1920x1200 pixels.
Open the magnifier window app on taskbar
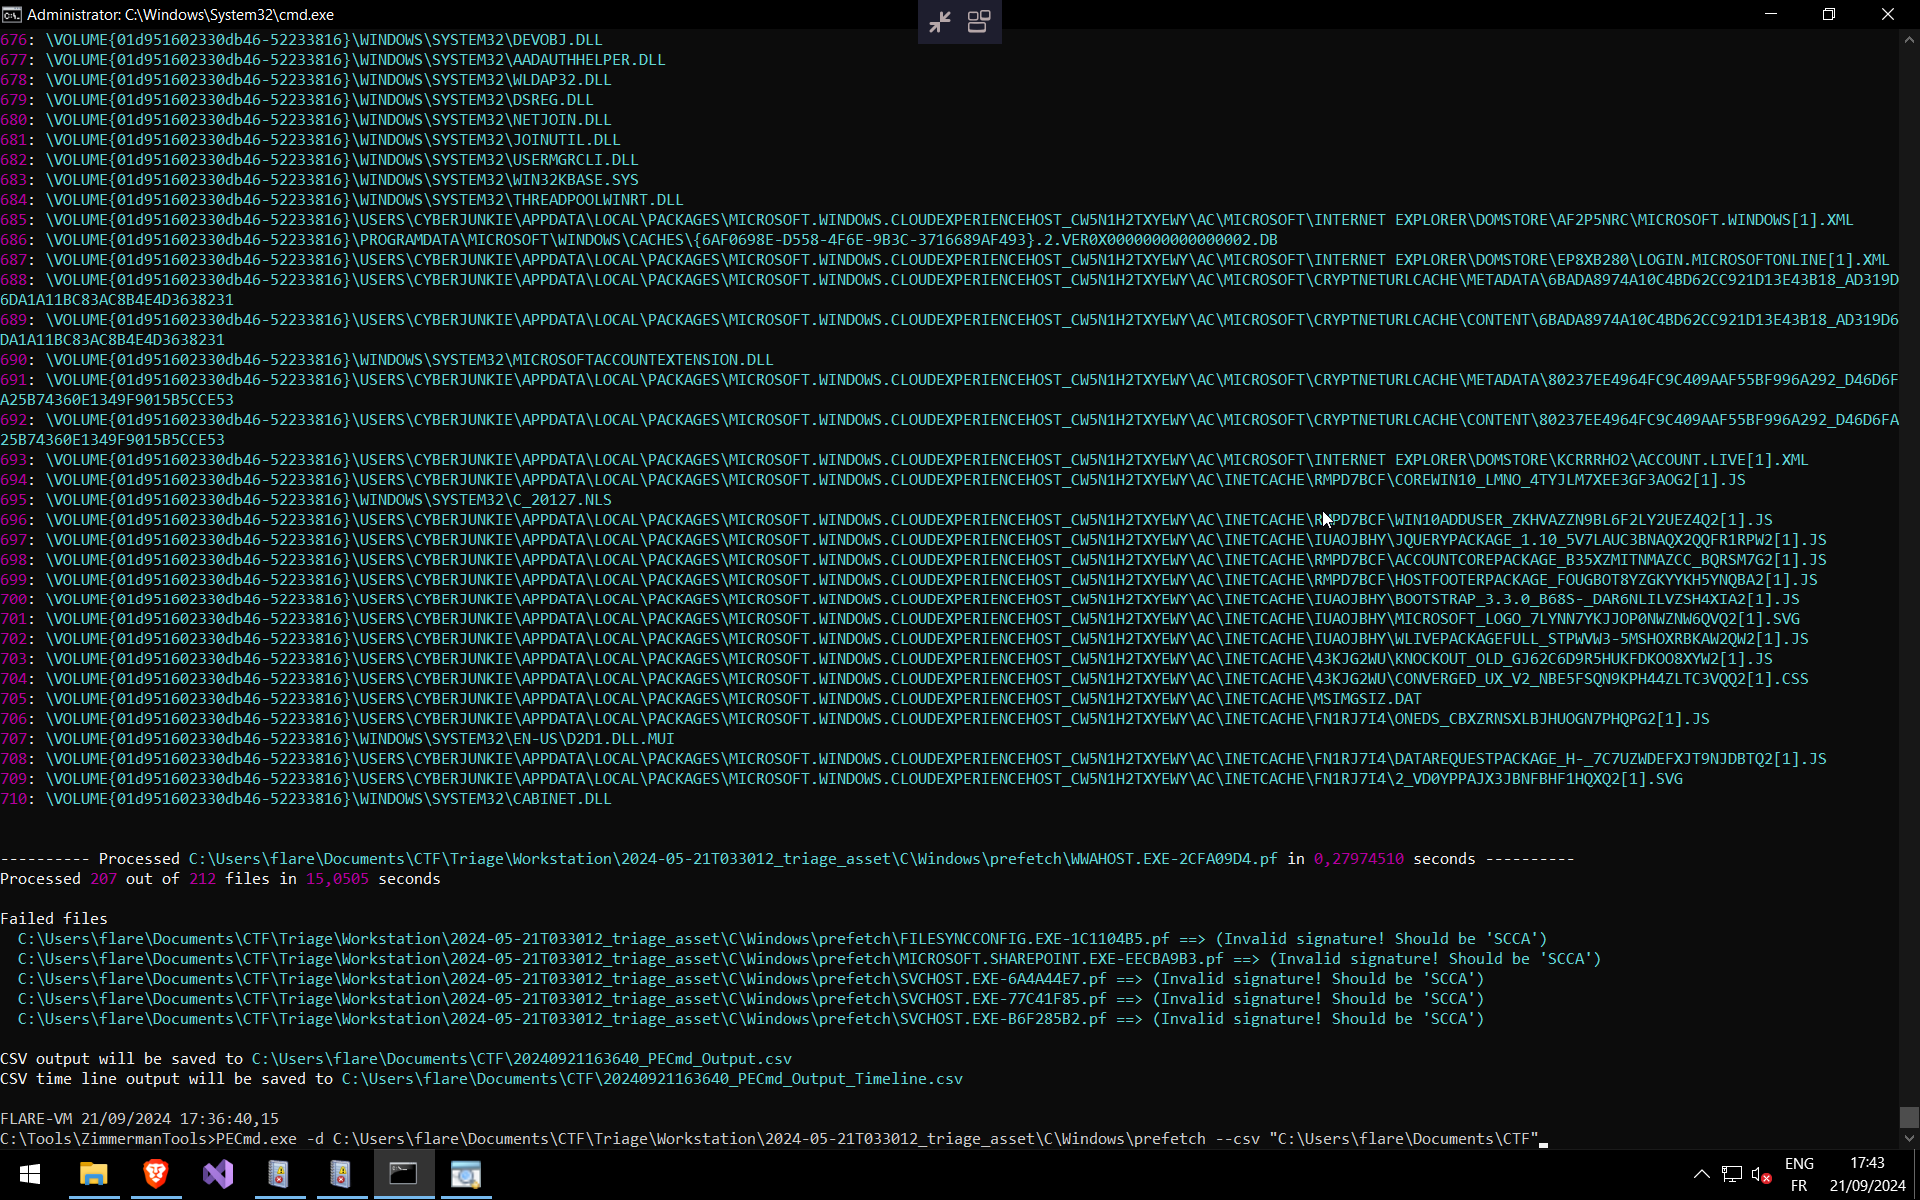click(x=466, y=1174)
